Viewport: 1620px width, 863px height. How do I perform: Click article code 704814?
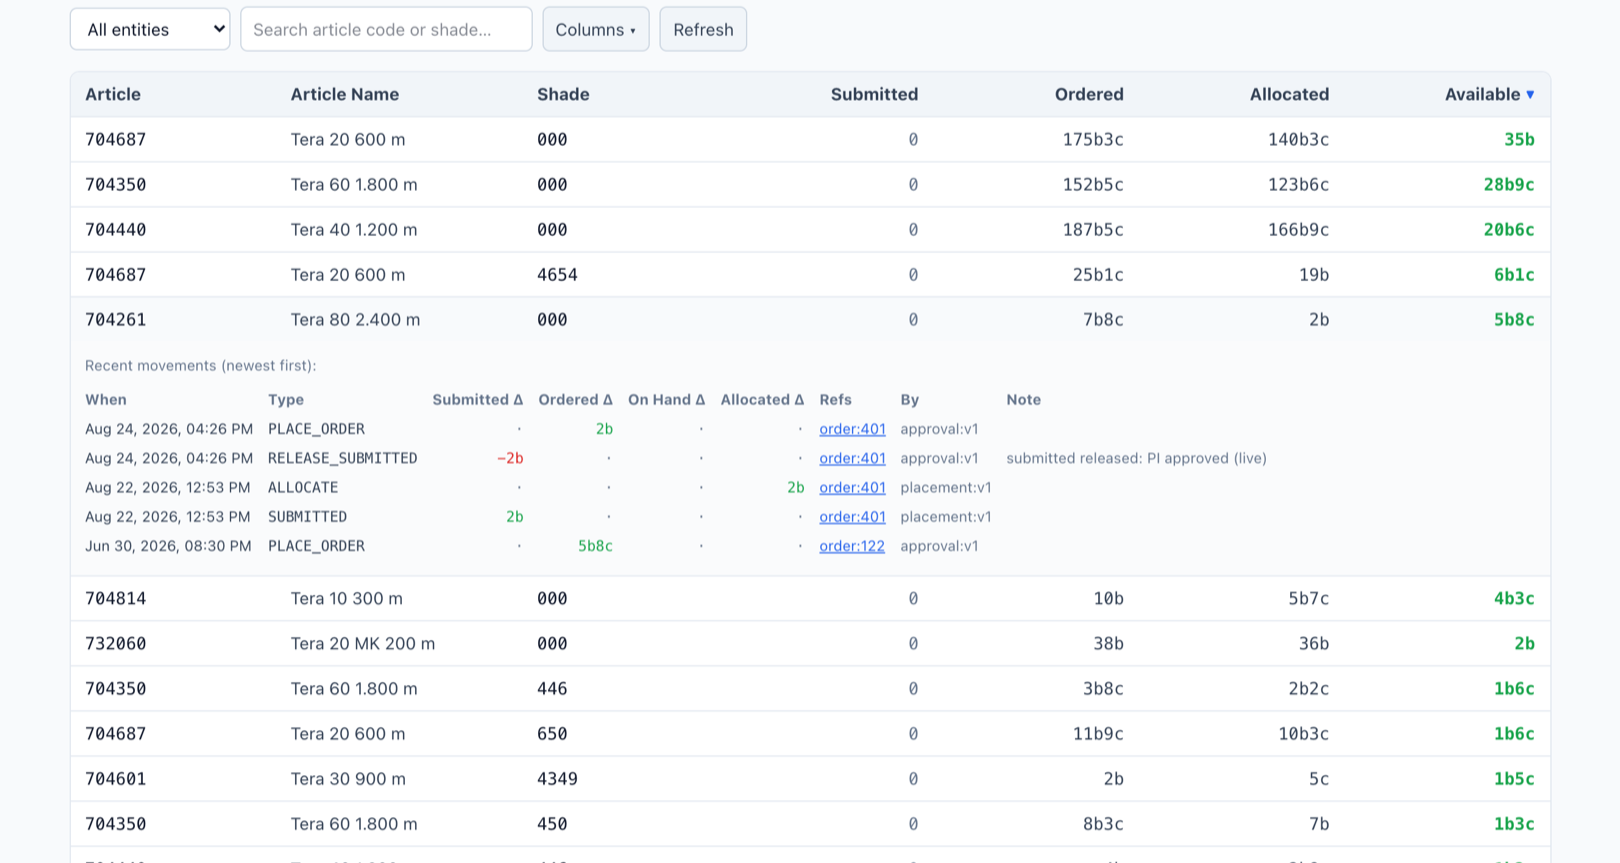[115, 598]
